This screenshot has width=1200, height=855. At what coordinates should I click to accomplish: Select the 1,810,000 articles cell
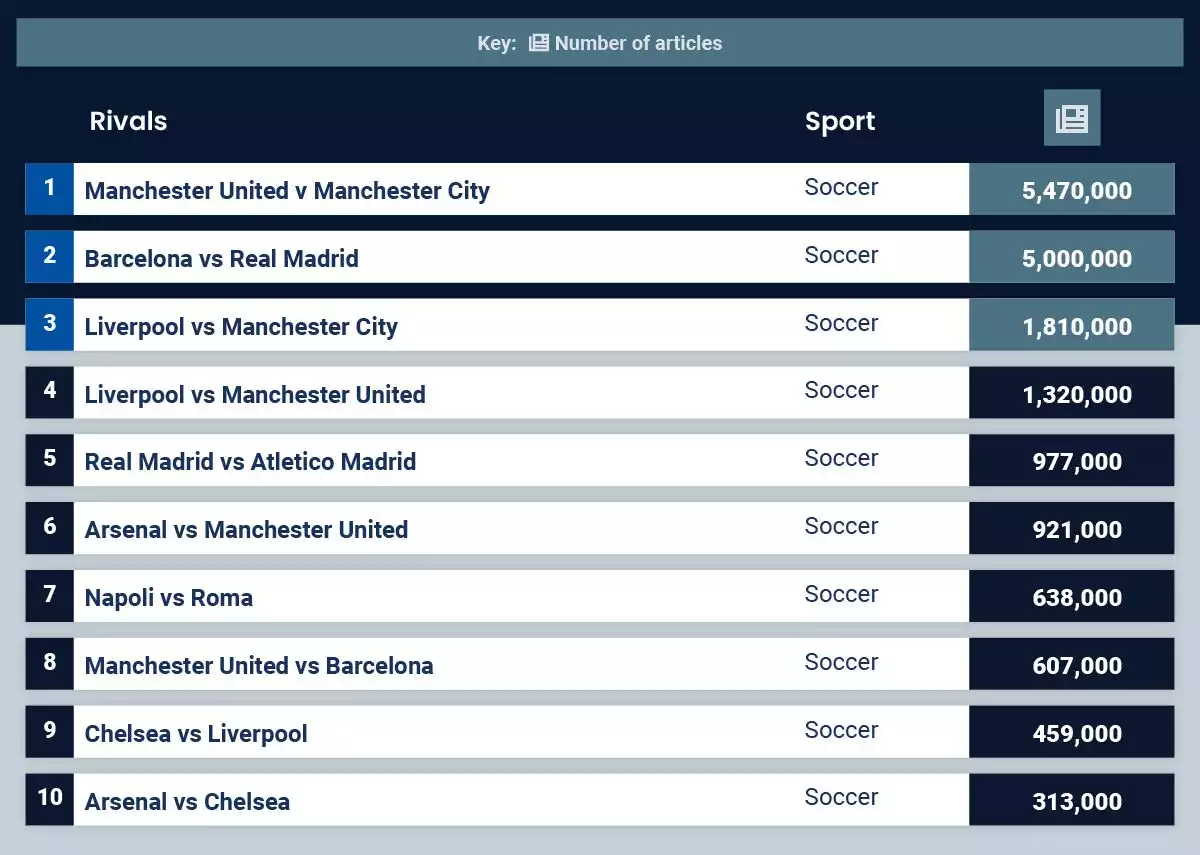click(x=1072, y=325)
